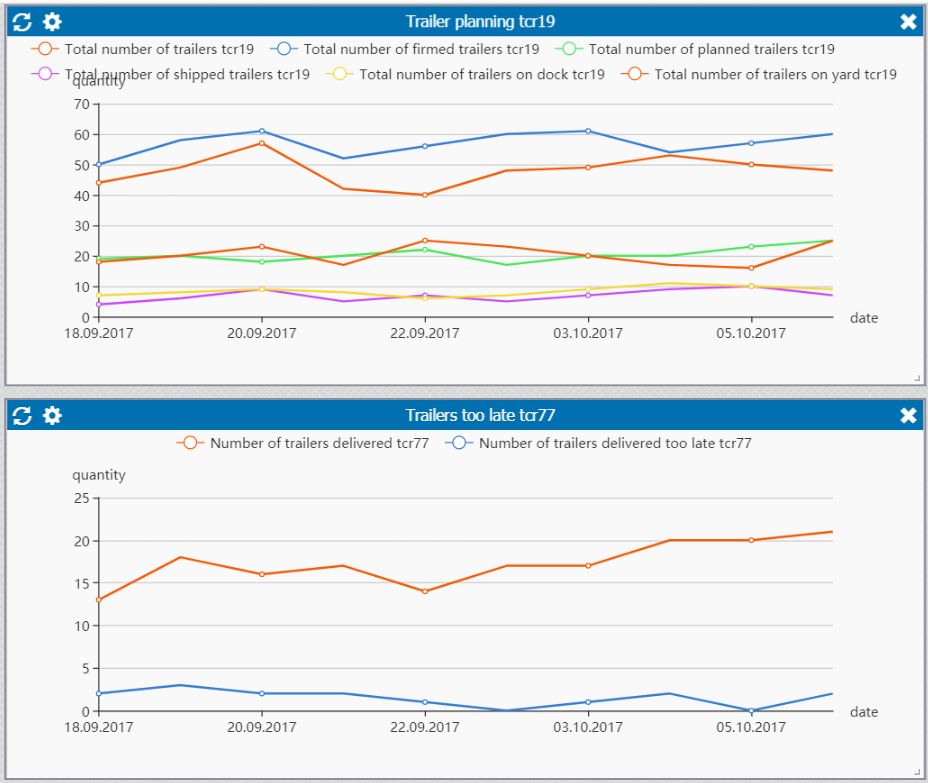Open settings gear for Trailers too late tcr77 widget

click(51, 415)
